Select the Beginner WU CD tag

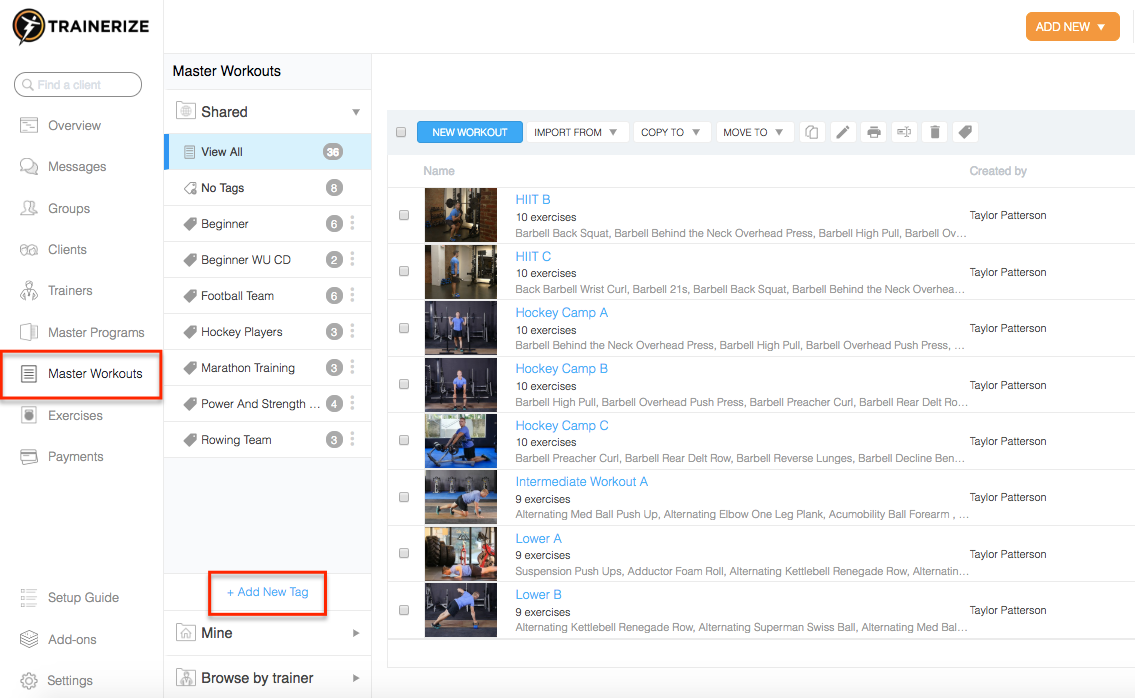[268, 259]
